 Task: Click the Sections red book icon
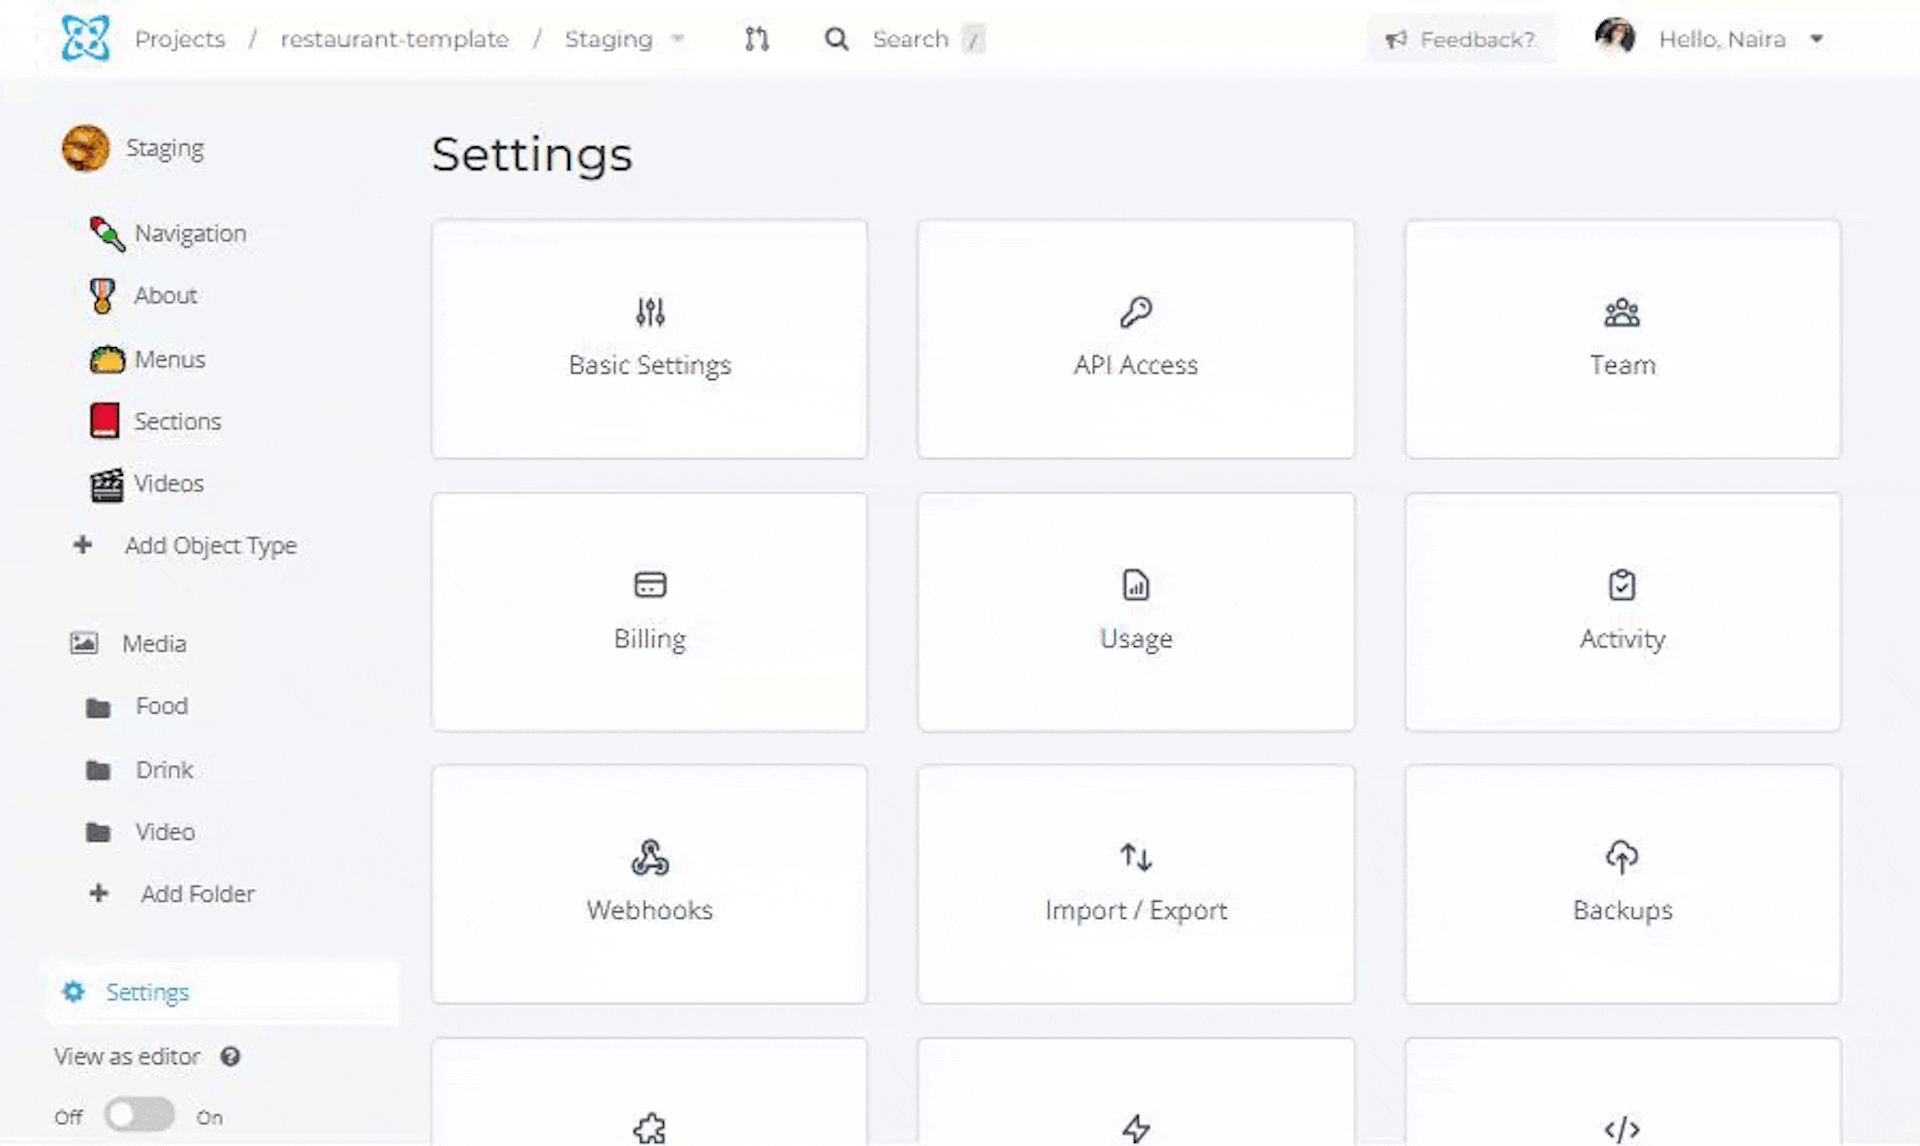(x=105, y=421)
